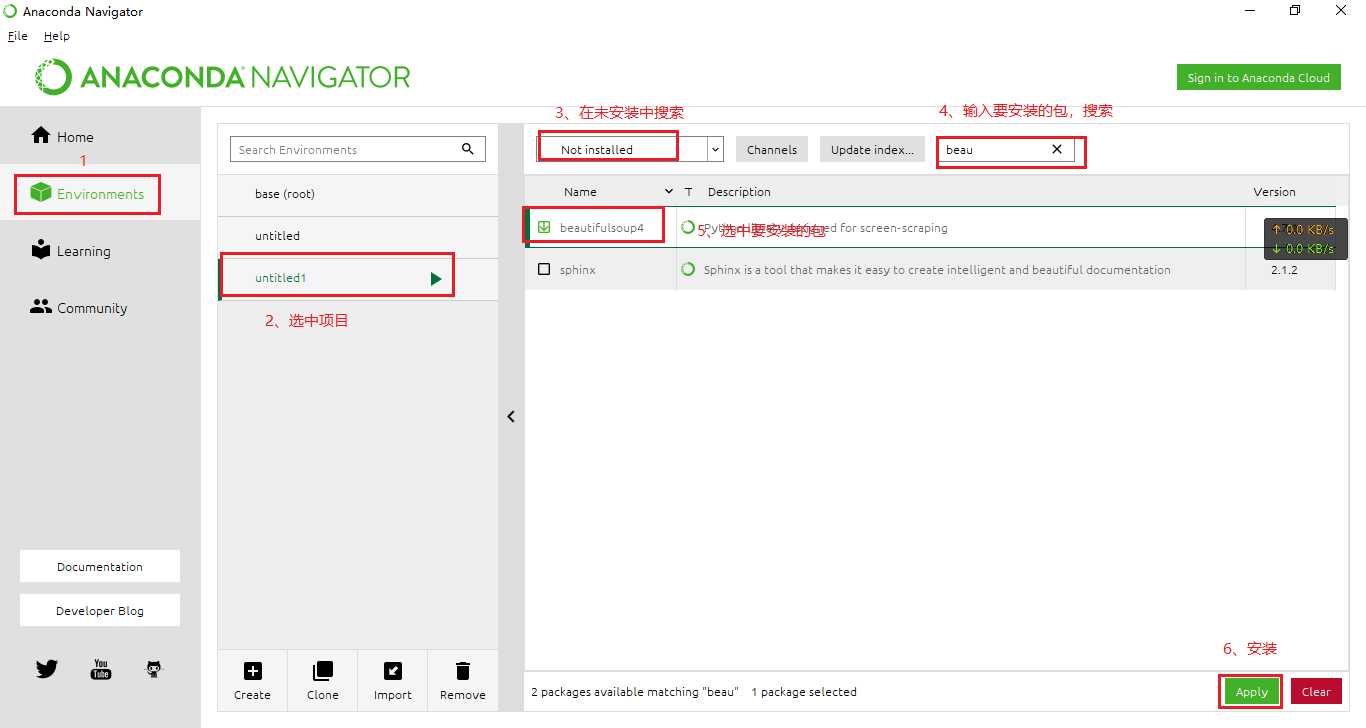Screen dimensions: 1366x728
Task: Click the Search Environments input field
Action: 358,149
